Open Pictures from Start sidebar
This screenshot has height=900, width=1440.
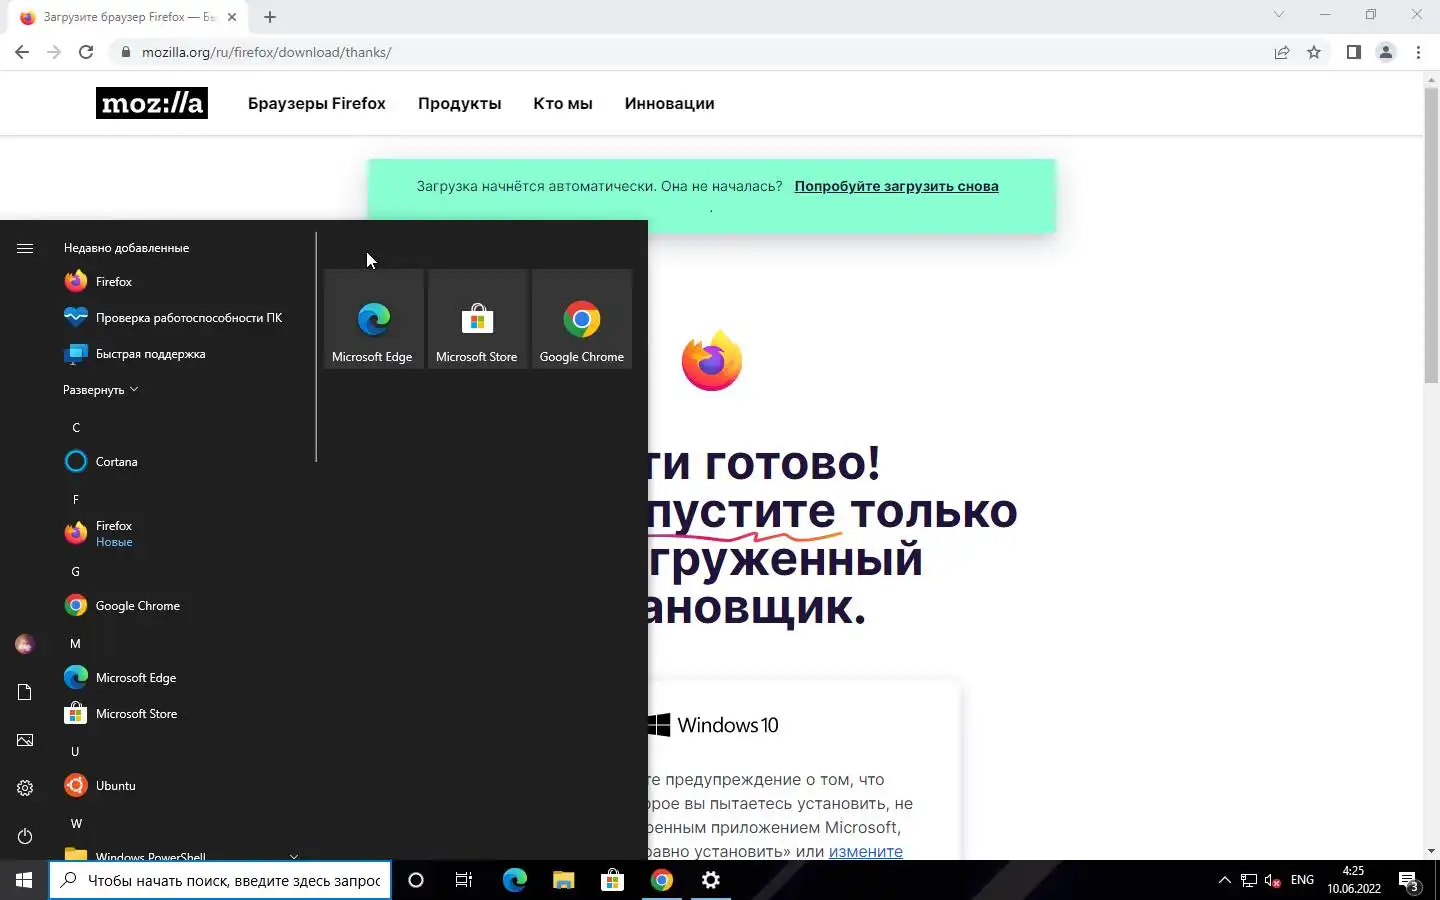(x=25, y=740)
